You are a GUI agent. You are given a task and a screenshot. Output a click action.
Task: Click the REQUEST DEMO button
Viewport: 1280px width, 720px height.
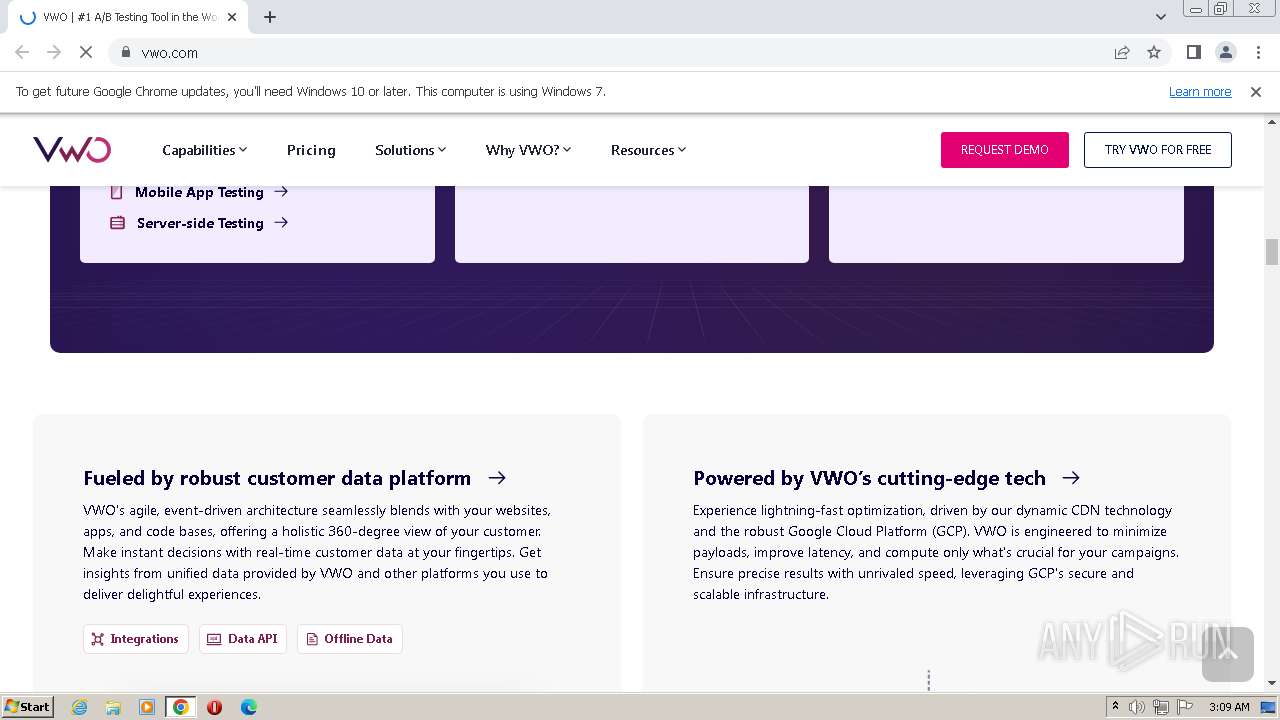click(1004, 150)
